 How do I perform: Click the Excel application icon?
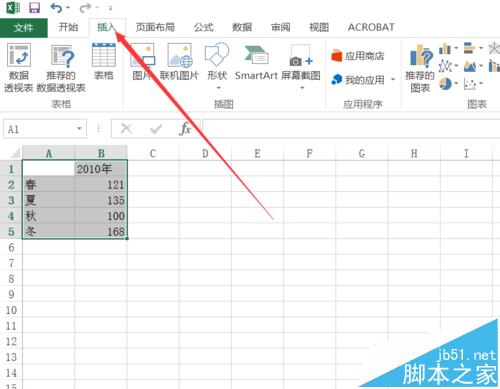(x=13, y=7)
